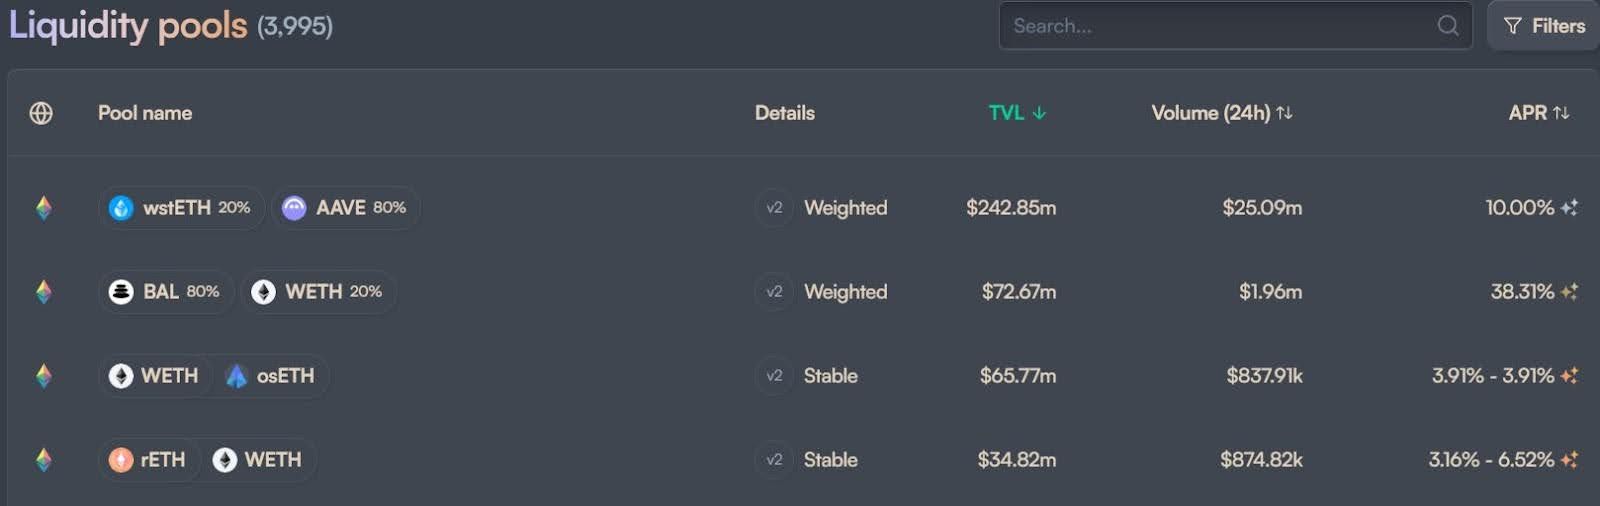Click the globe network column icon
1600x506 pixels.
pyautogui.click(x=41, y=113)
